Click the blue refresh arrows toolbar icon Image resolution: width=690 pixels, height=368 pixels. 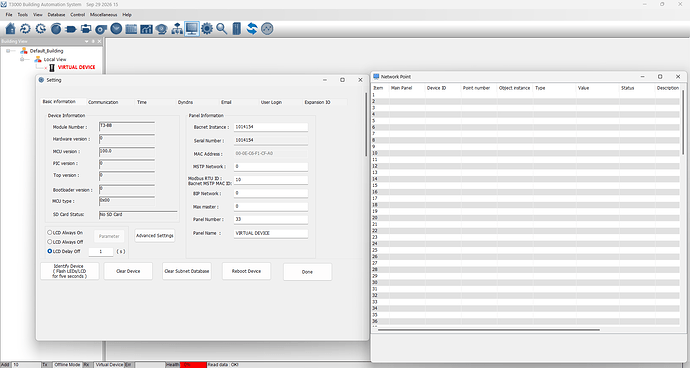coord(252,29)
